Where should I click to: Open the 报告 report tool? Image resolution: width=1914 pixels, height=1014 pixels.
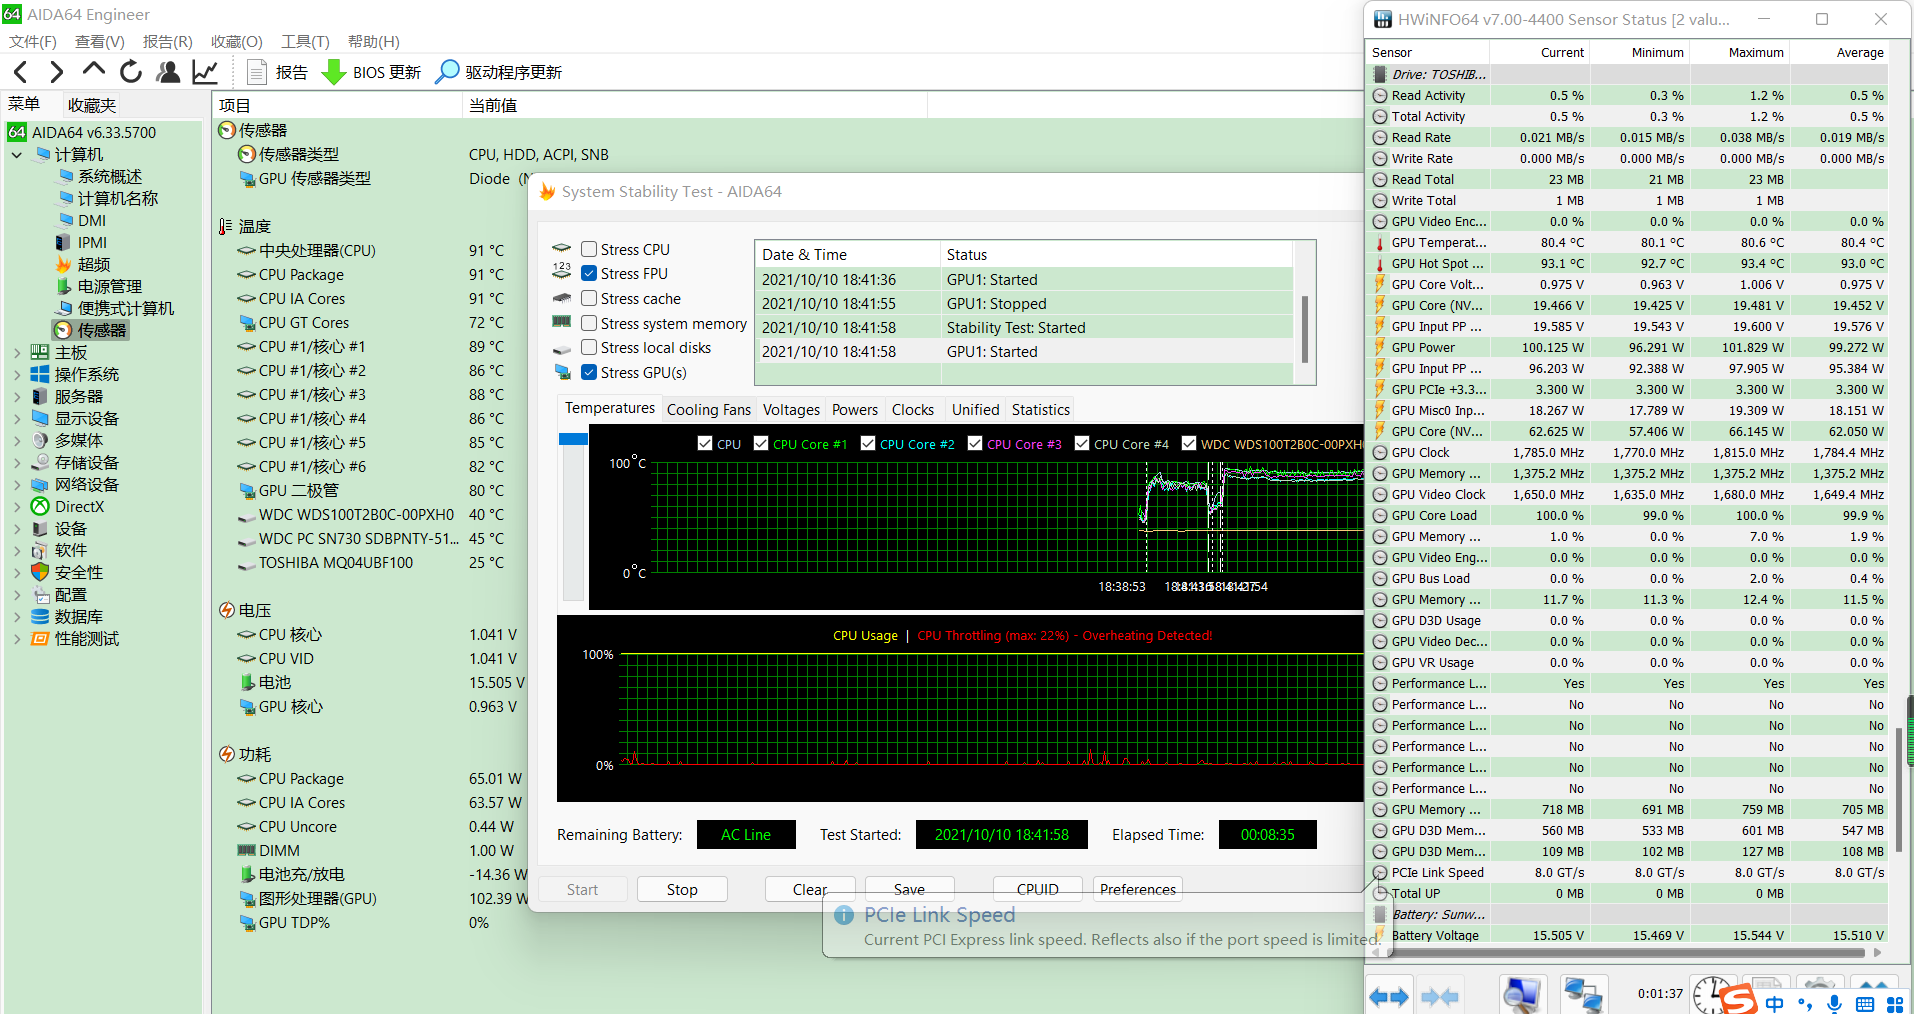[x=277, y=72]
